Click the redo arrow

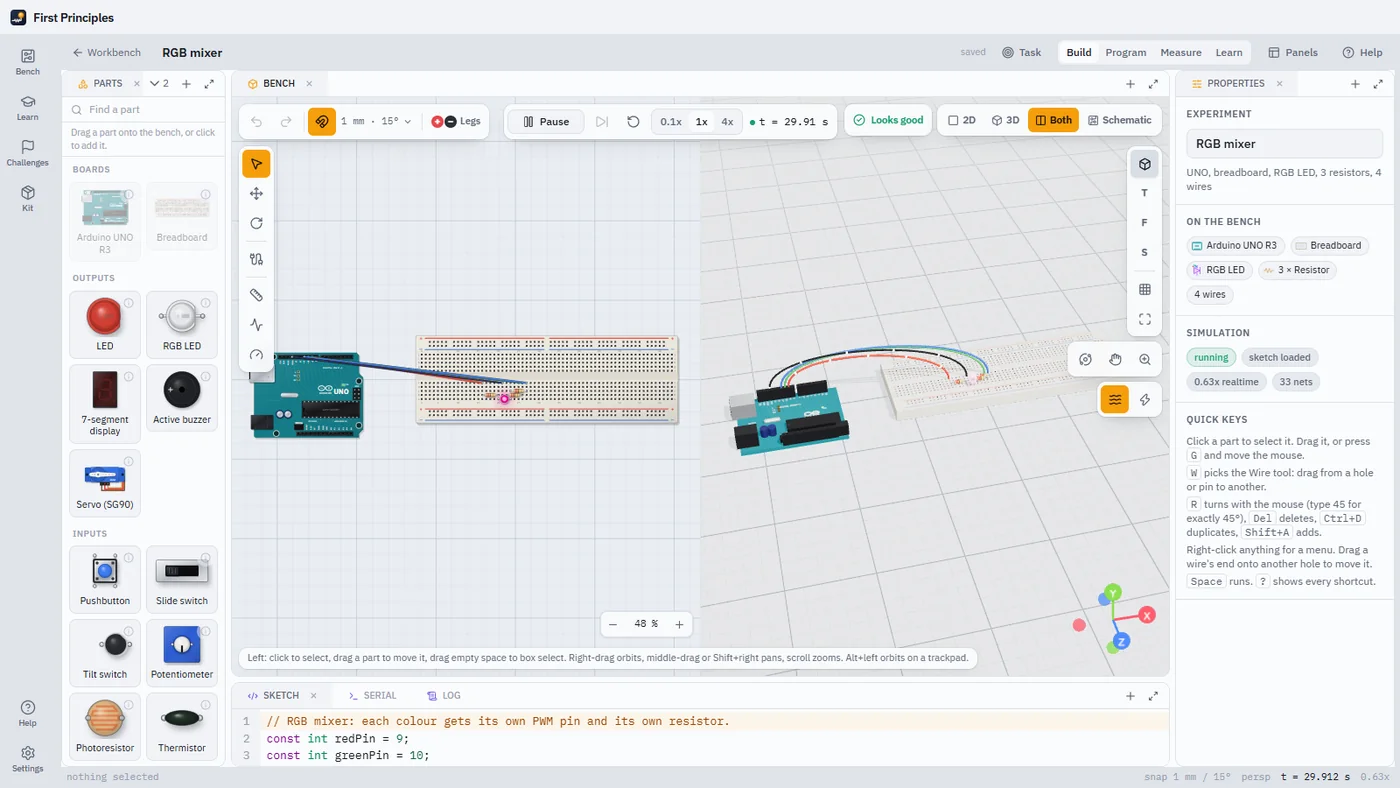point(286,121)
